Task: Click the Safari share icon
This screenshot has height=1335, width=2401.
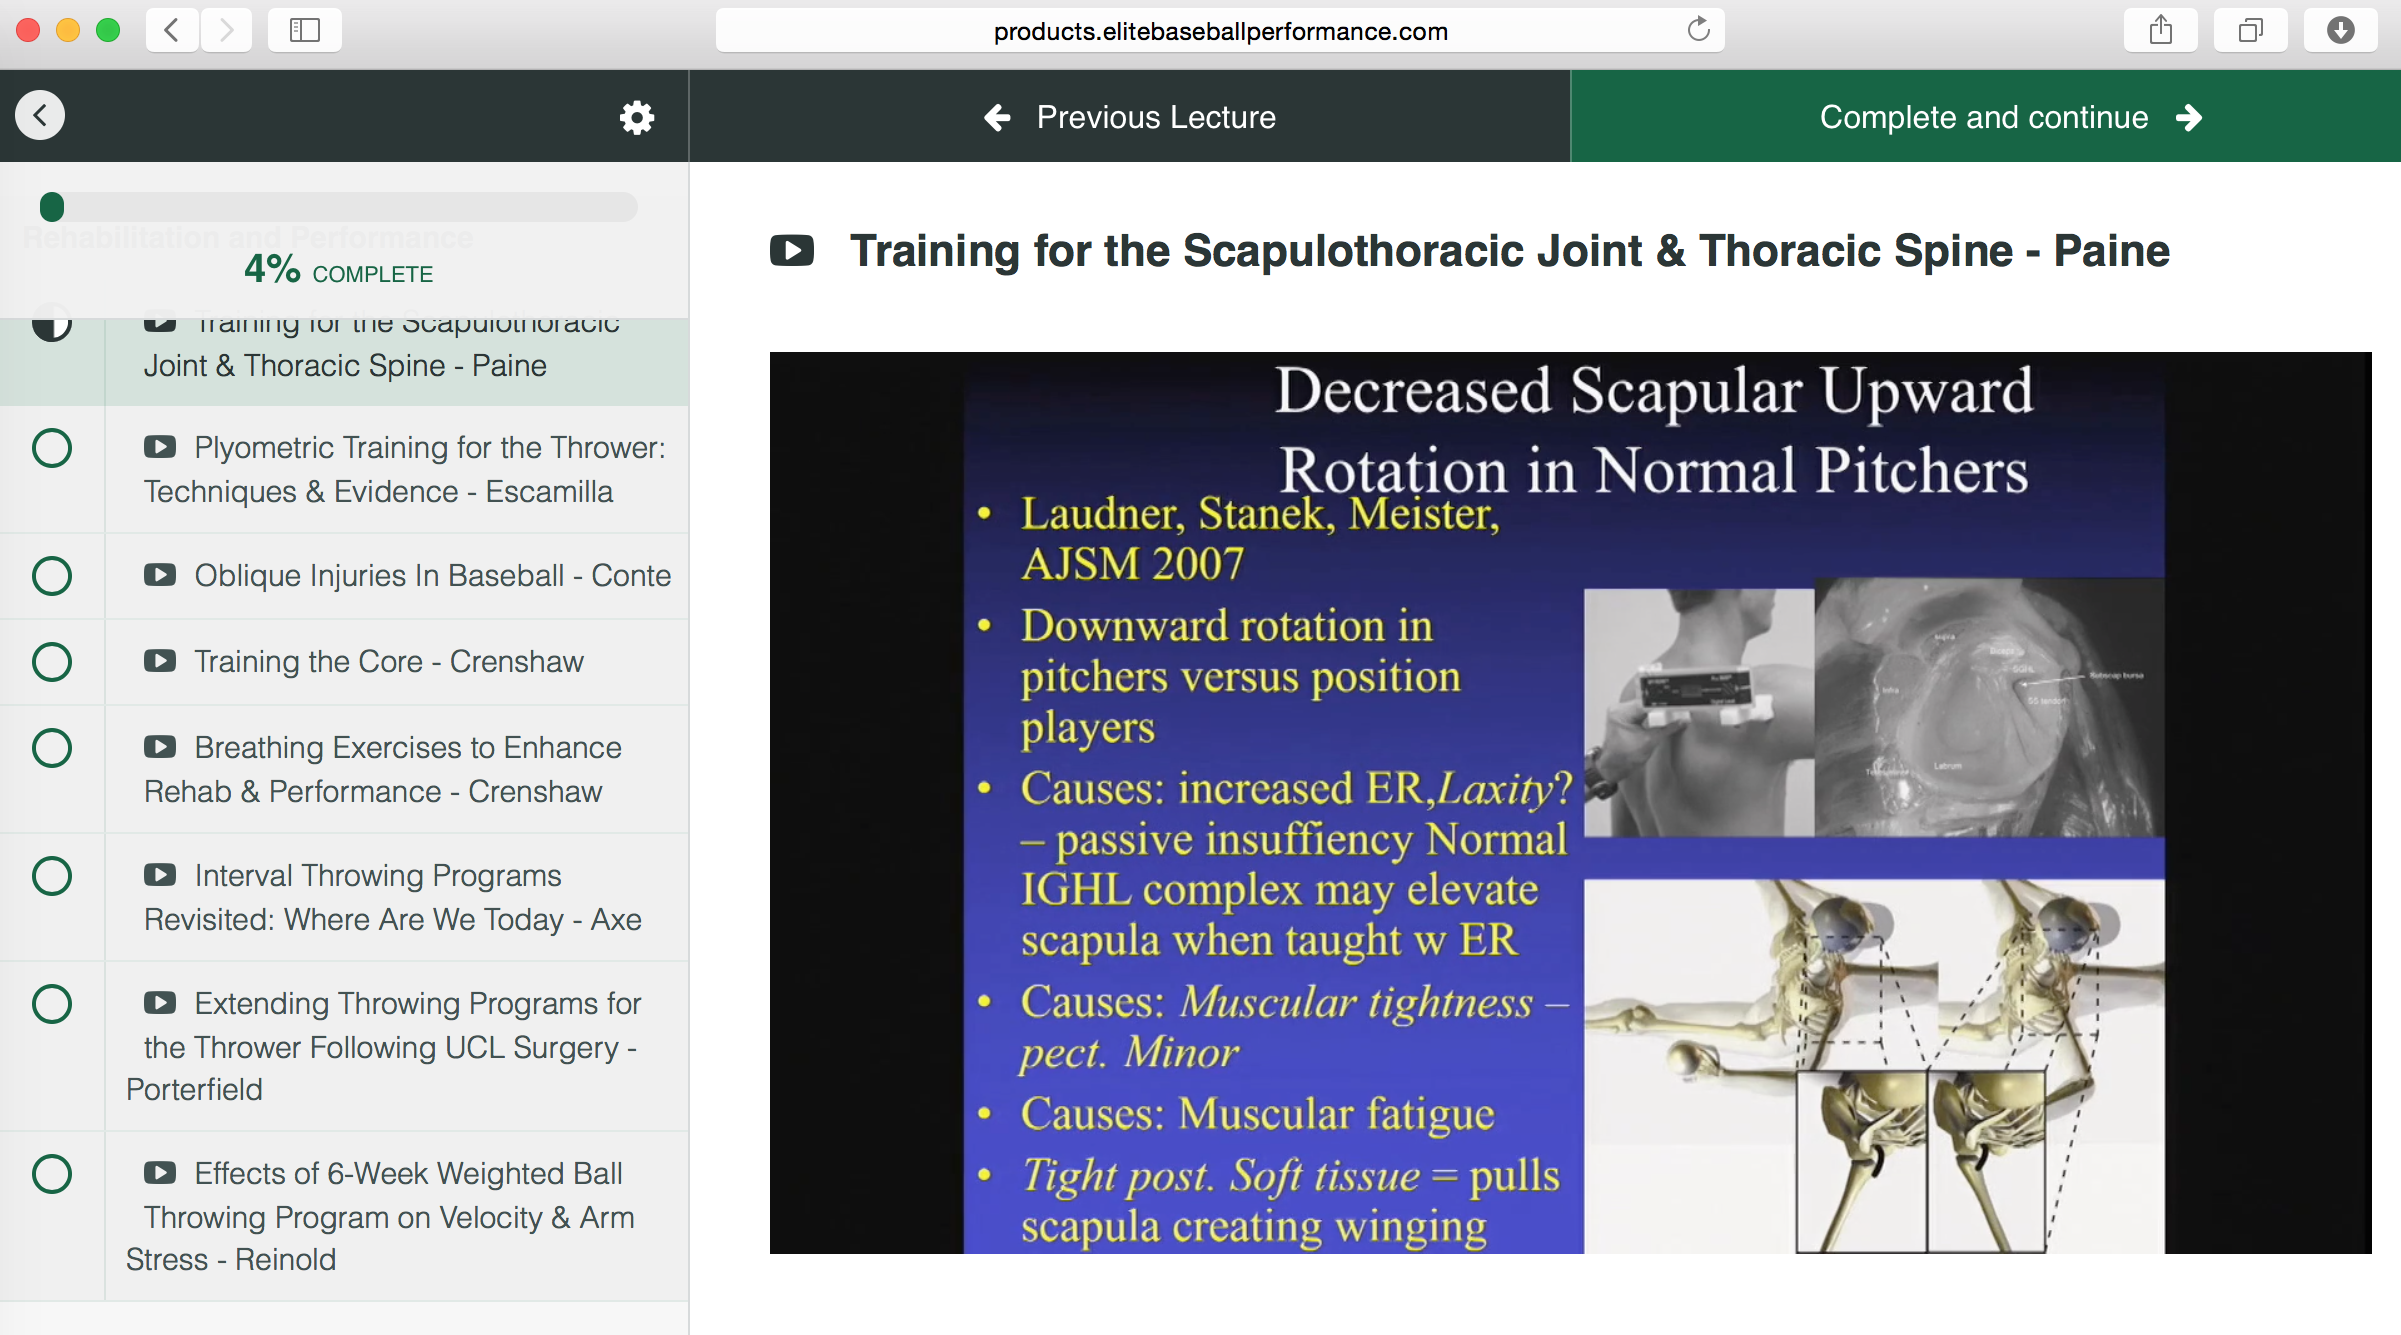Action: [x=2160, y=30]
